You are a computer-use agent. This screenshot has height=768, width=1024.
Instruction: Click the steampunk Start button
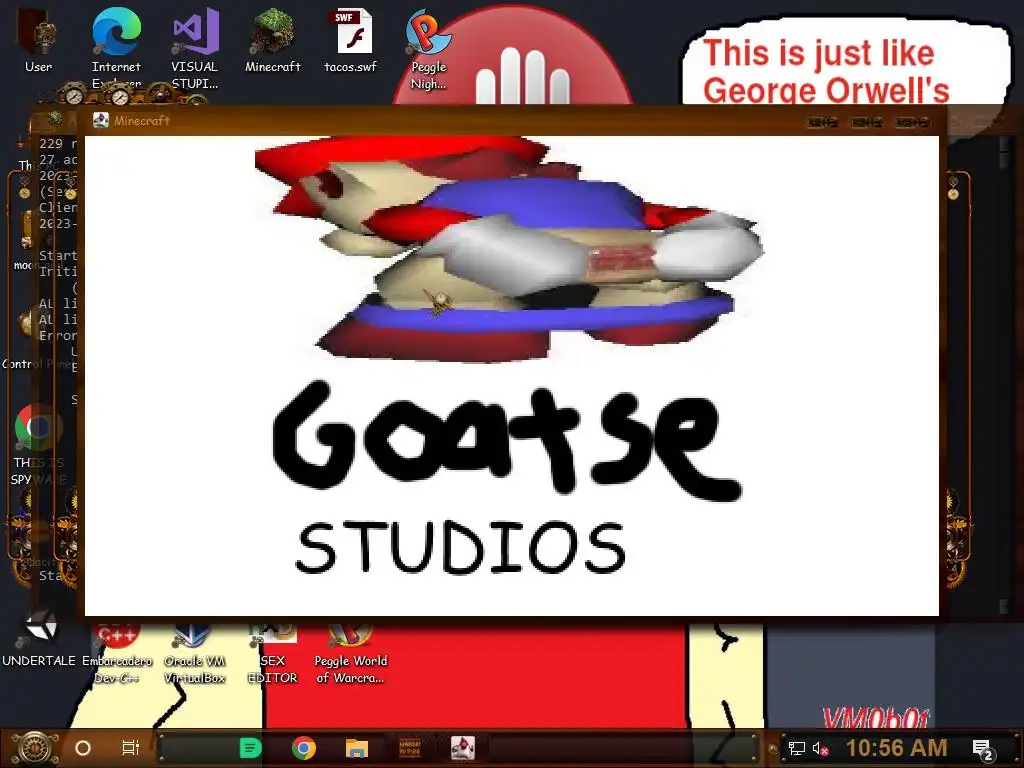pyautogui.click(x=34, y=748)
